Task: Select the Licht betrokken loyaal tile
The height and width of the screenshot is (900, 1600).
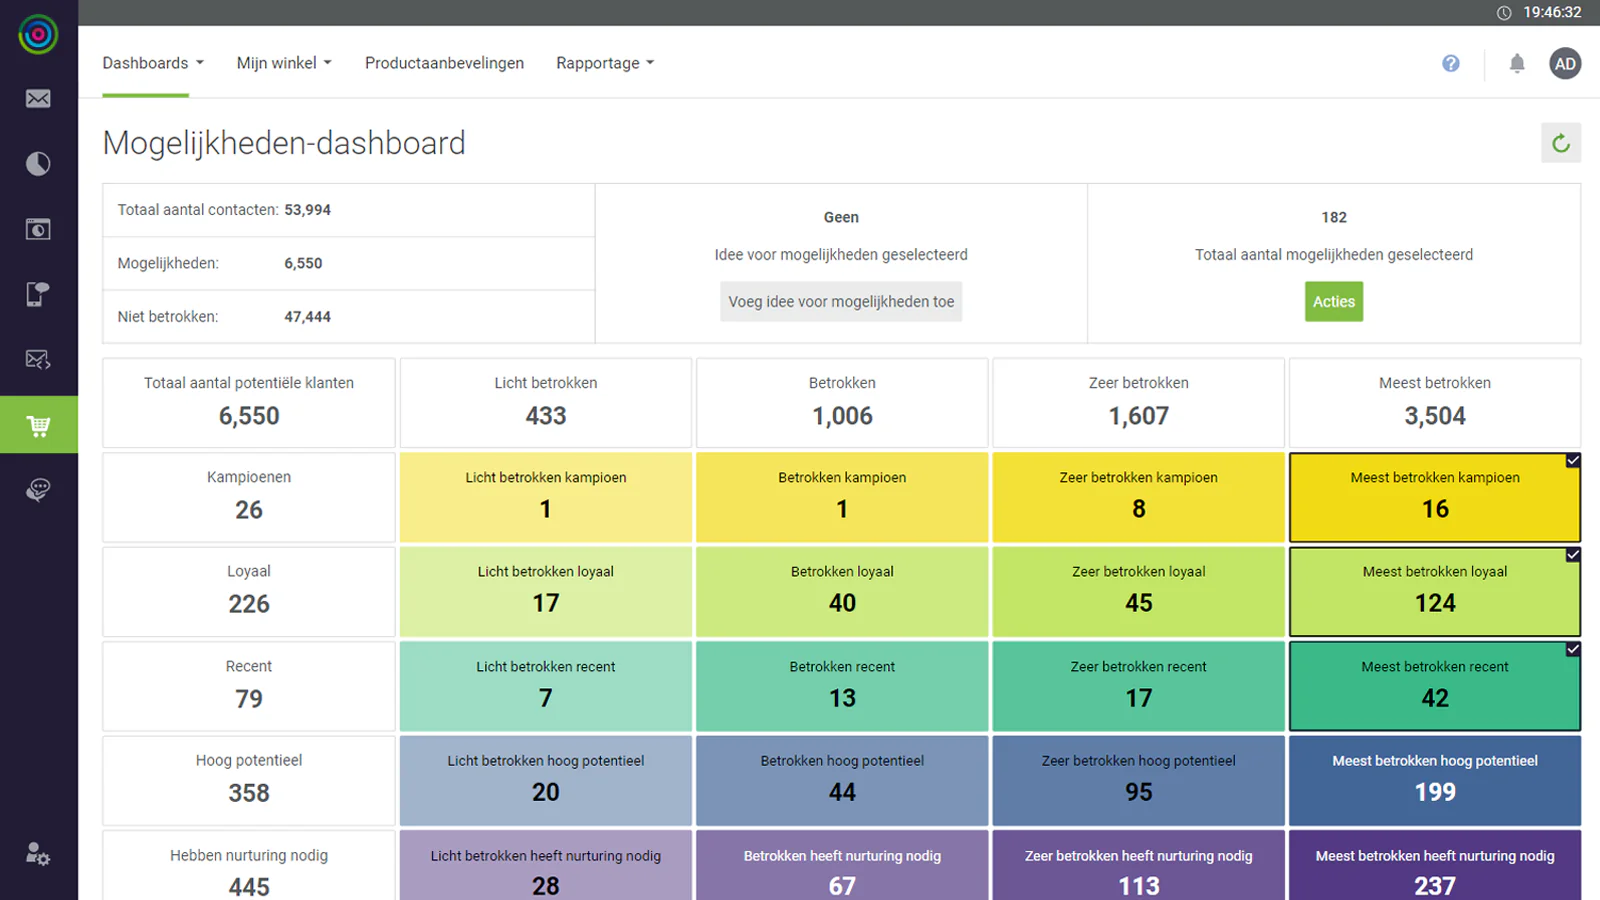Action: pos(546,591)
